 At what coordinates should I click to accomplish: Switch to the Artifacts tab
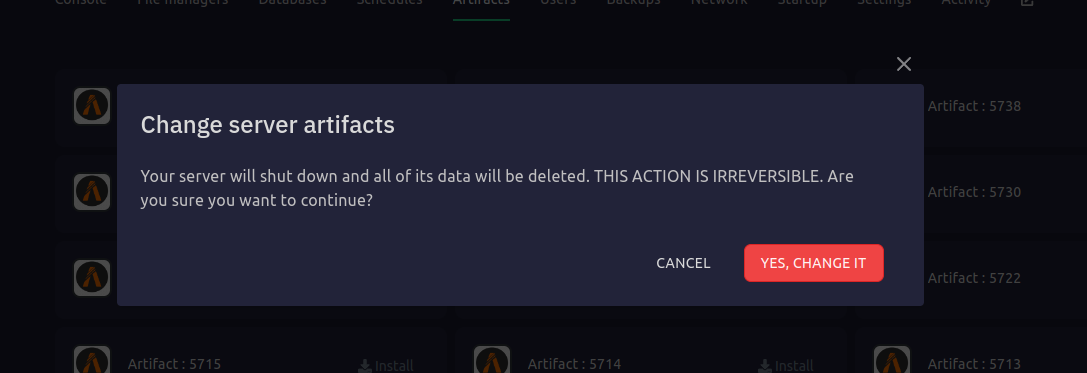click(481, 3)
